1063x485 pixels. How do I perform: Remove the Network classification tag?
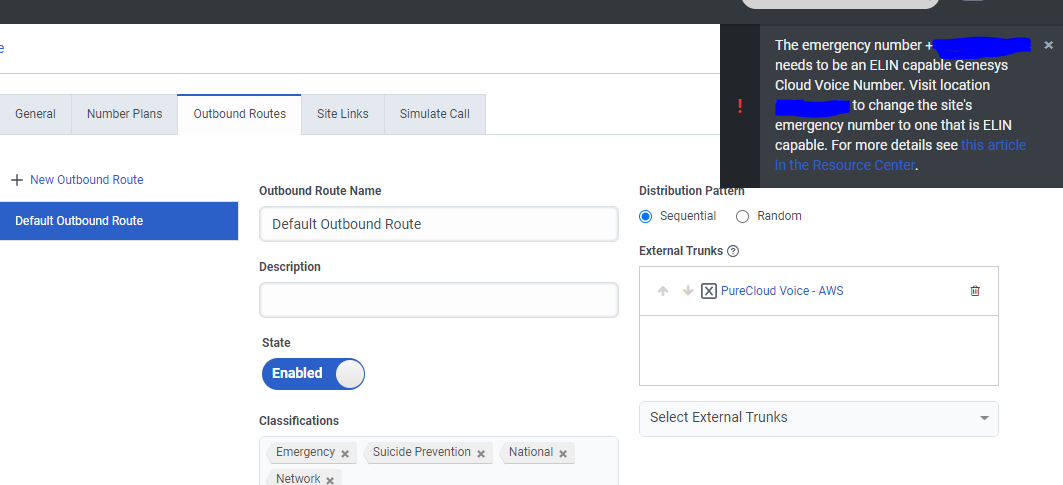(330, 480)
